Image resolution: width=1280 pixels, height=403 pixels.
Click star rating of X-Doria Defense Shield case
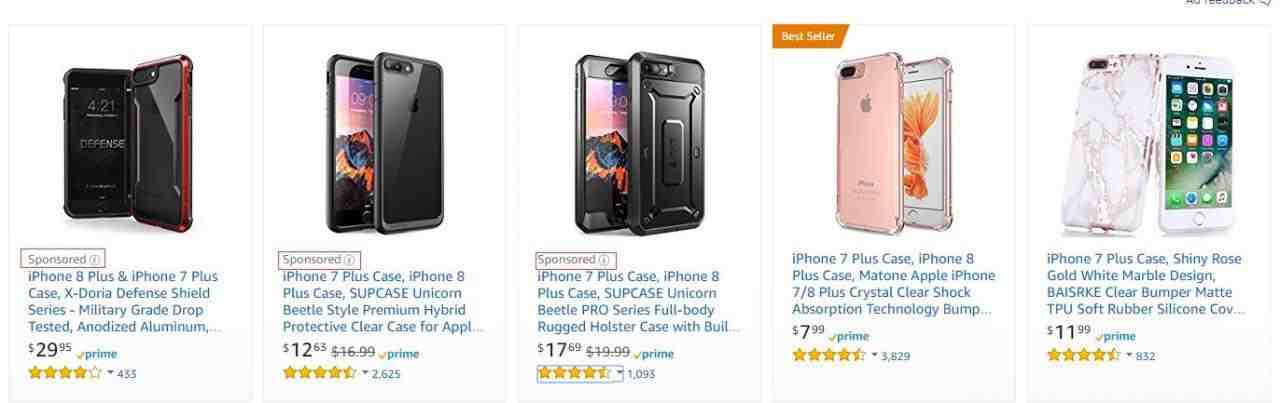[x=65, y=373]
